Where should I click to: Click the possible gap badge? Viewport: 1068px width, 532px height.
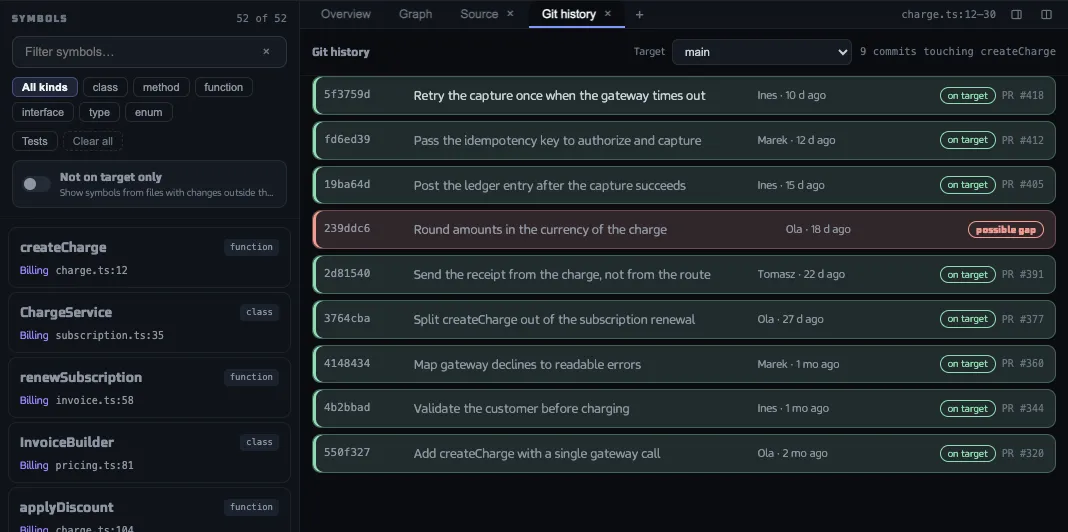click(x=1006, y=230)
